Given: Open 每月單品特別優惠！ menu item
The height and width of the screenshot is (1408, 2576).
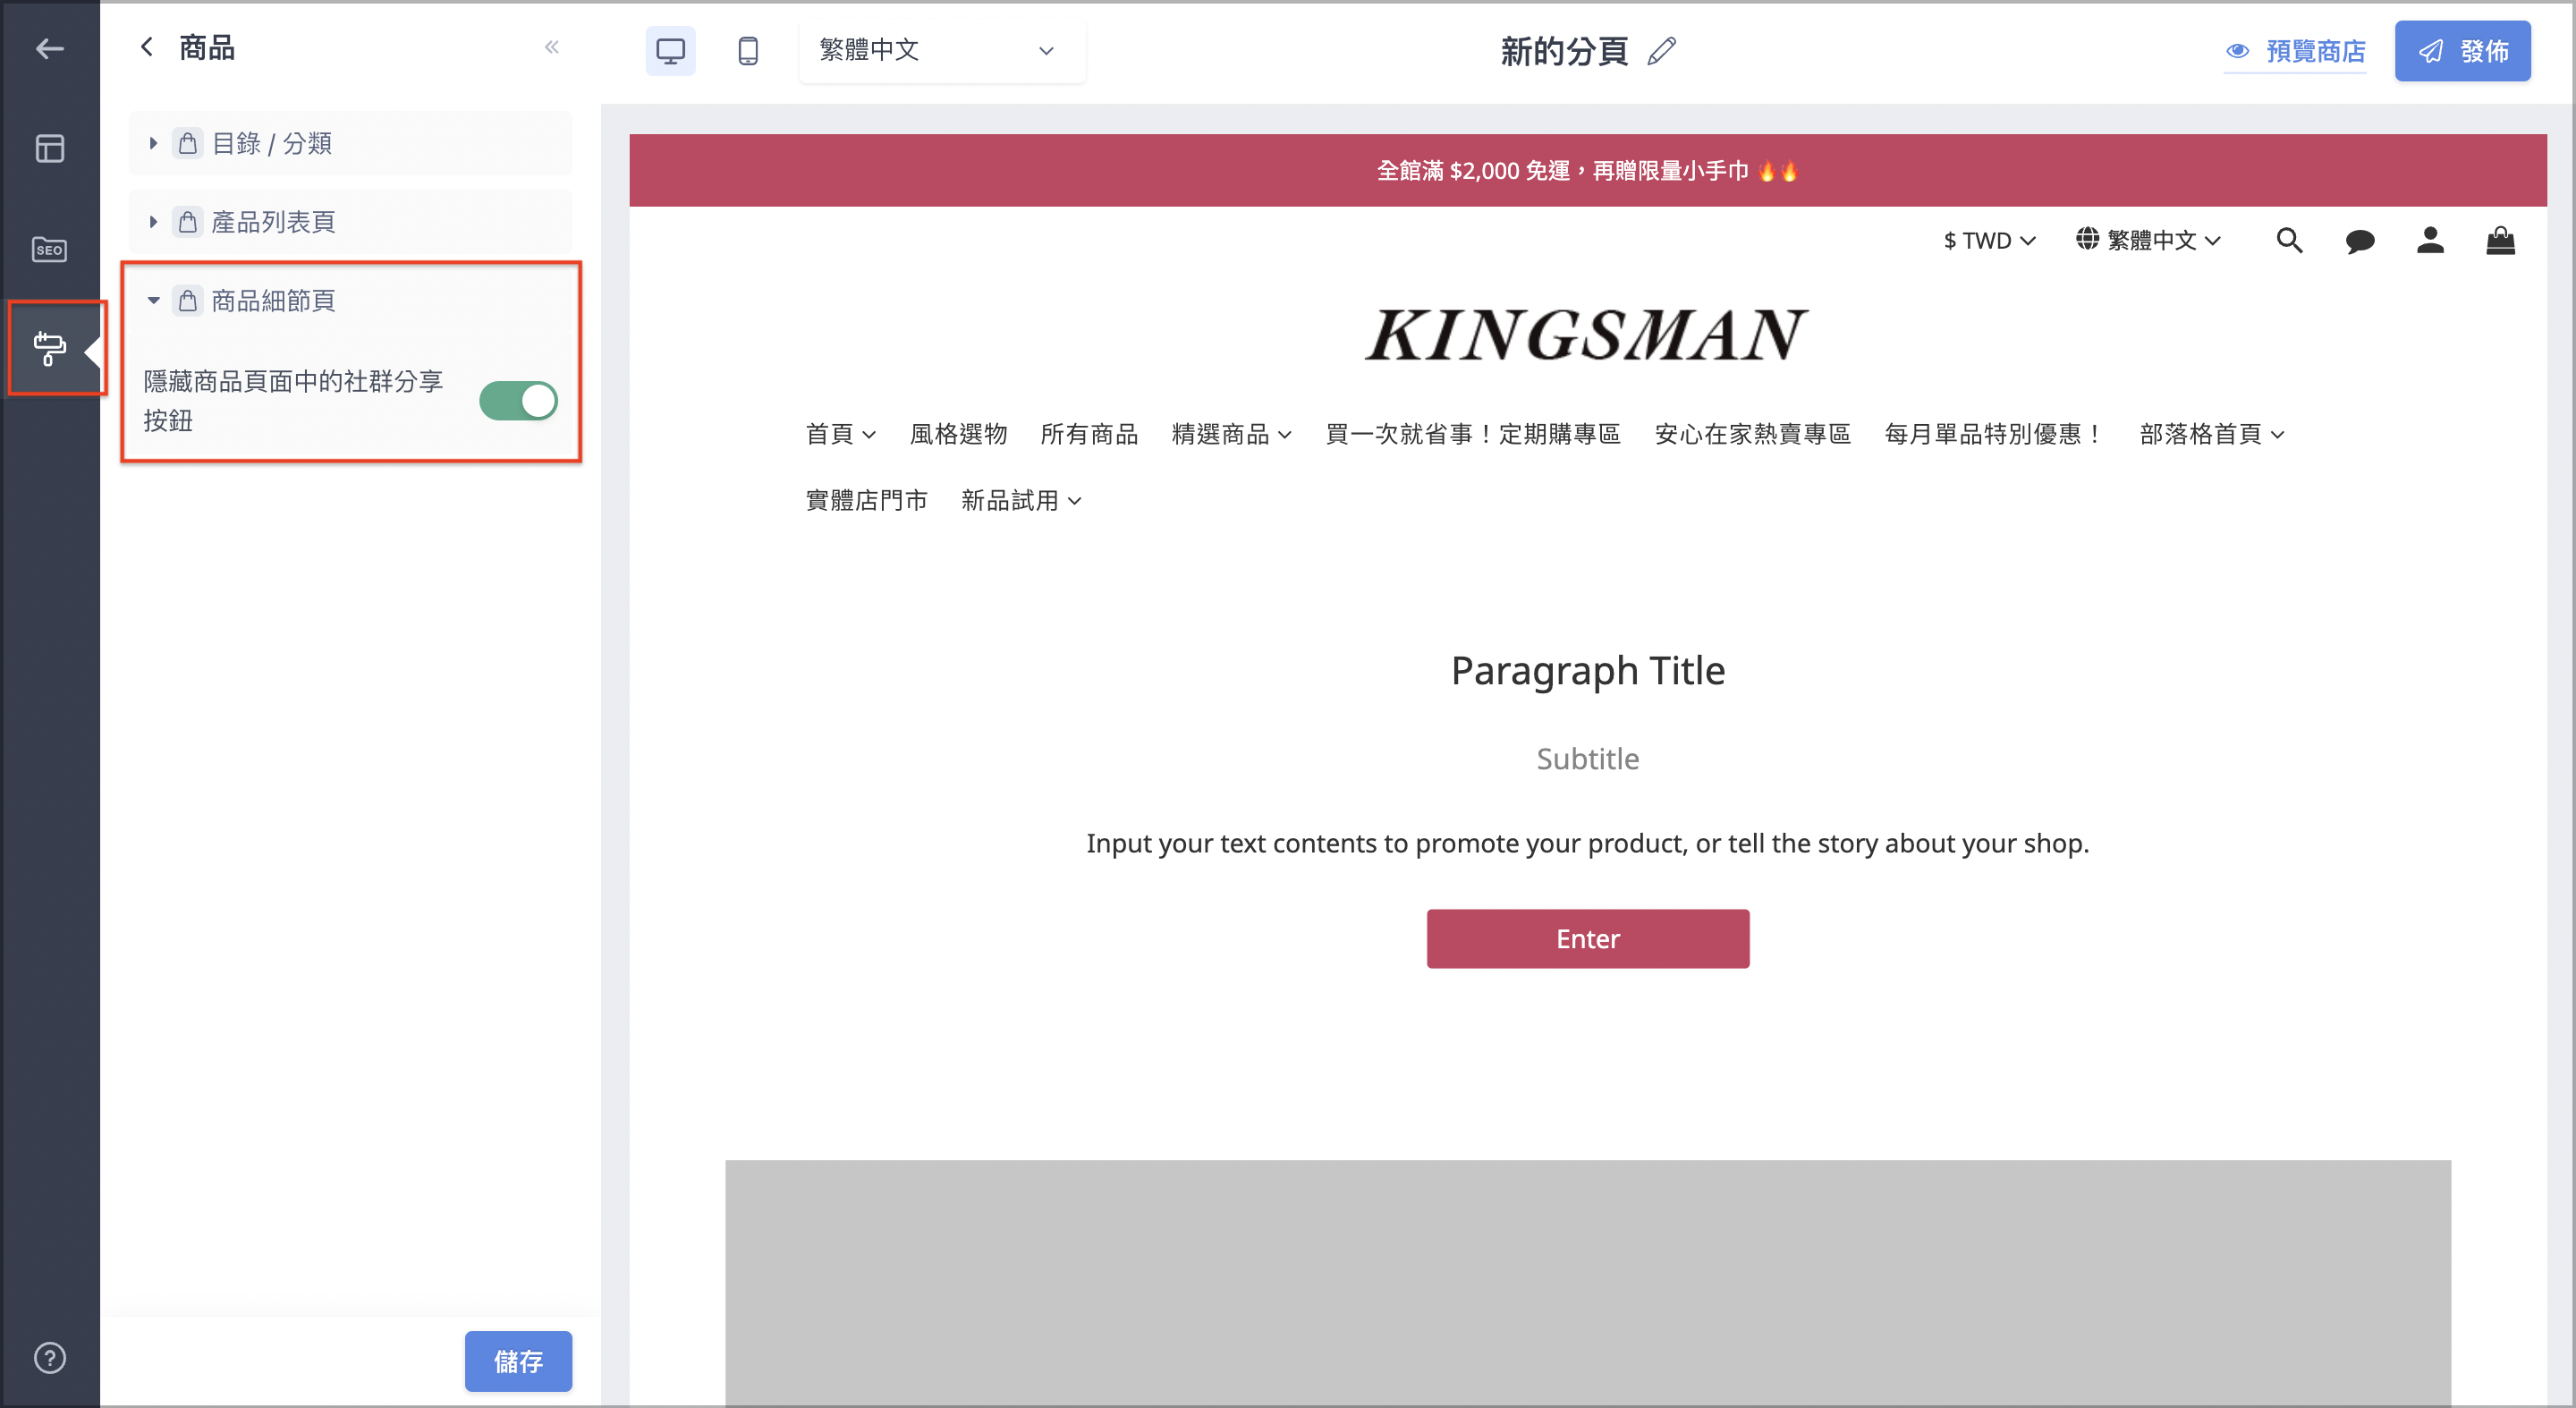Looking at the screenshot, I should pos(1995,434).
